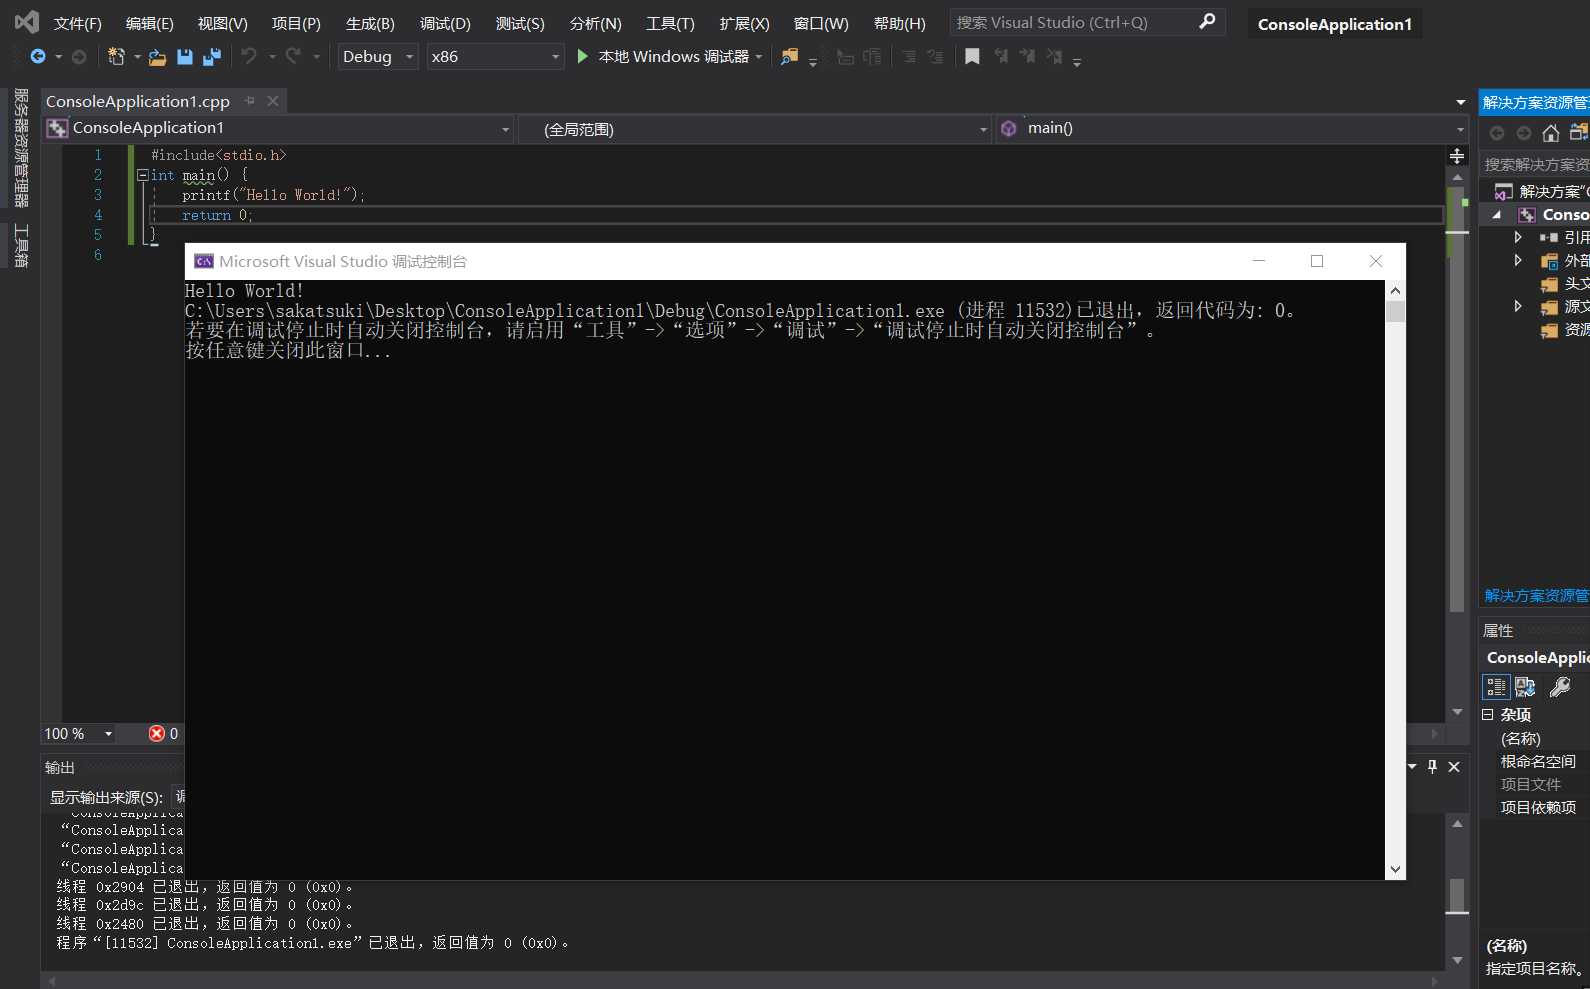Click the property pages wrench icon
Viewport: 1590px width, 989px height.
point(1560,687)
